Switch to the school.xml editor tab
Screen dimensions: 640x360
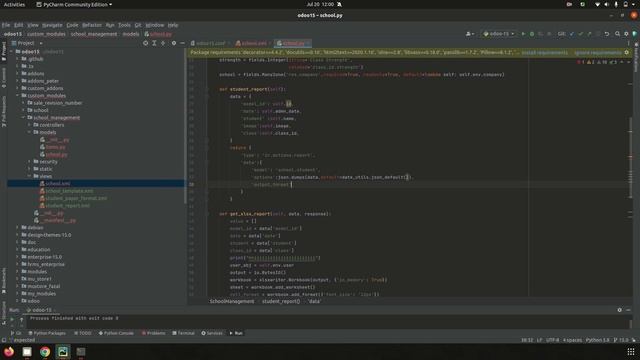pyautogui.click(x=251, y=43)
